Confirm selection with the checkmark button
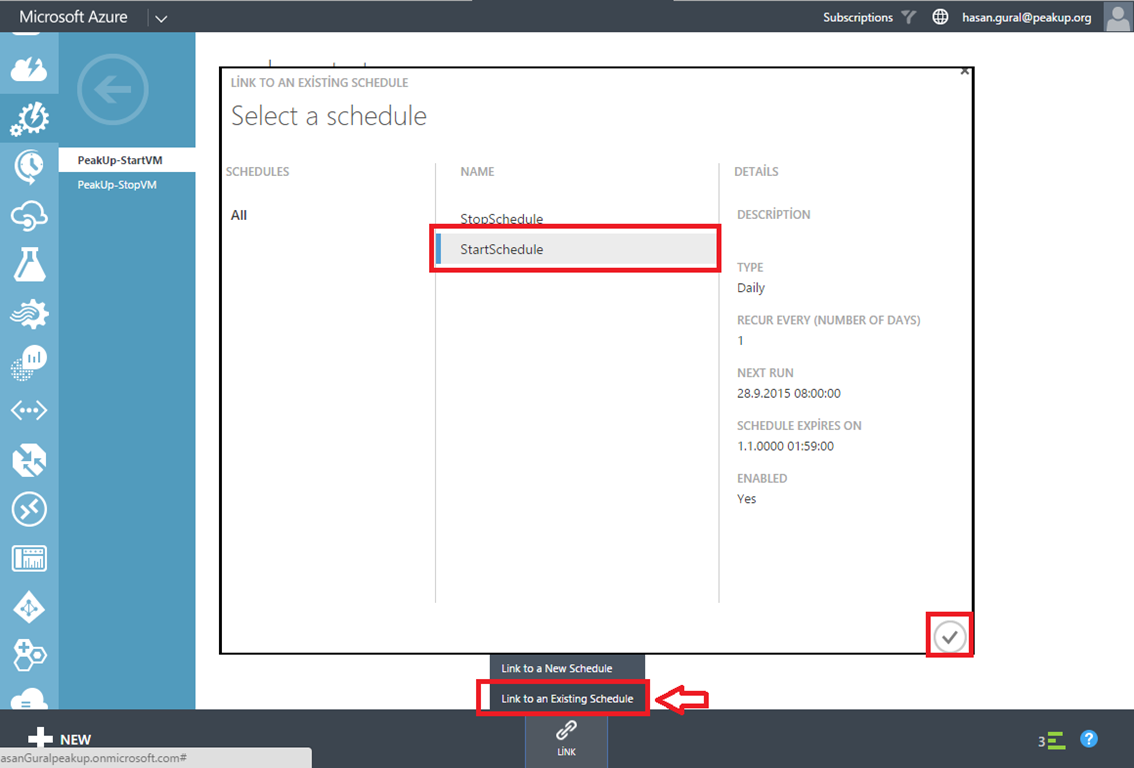Screen dimensions: 1134x768 click(949, 637)
